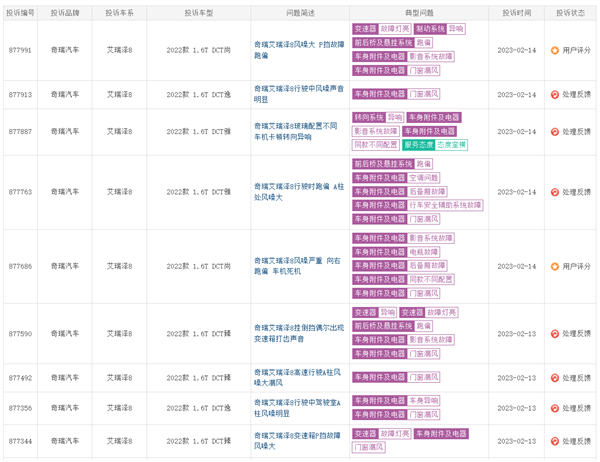Open complaint link 奇瑞艾瑞泽8高速行驶A柱风噪大漏风
The image size is (600, 462).
pyautogui.click(x=297, y=377)
